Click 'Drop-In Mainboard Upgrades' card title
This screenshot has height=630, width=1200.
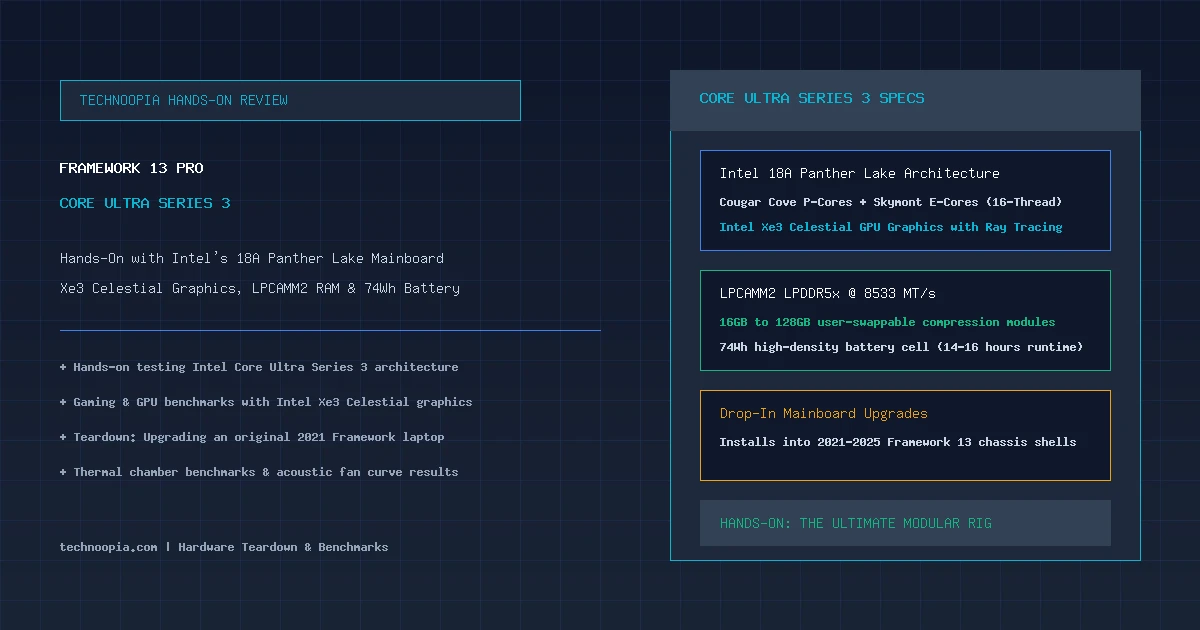tap(824, 413)
